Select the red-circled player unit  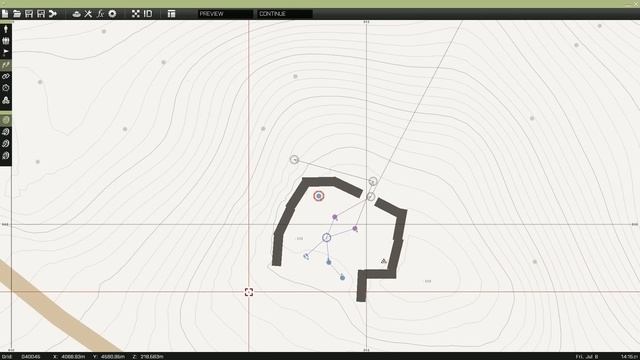pos(318,196)
